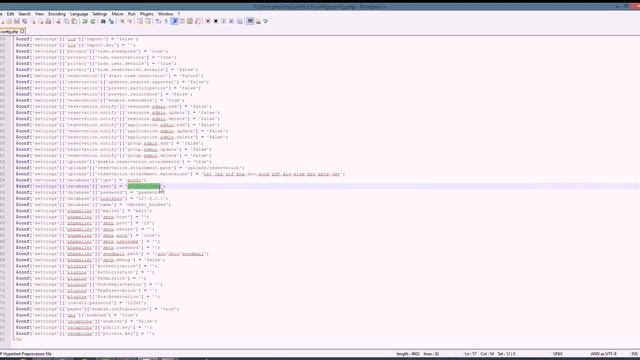The width and height of the screenshot is (640, 360).
Task: Click the run macro multiple times icon
Action: click(x=231, y=21)
